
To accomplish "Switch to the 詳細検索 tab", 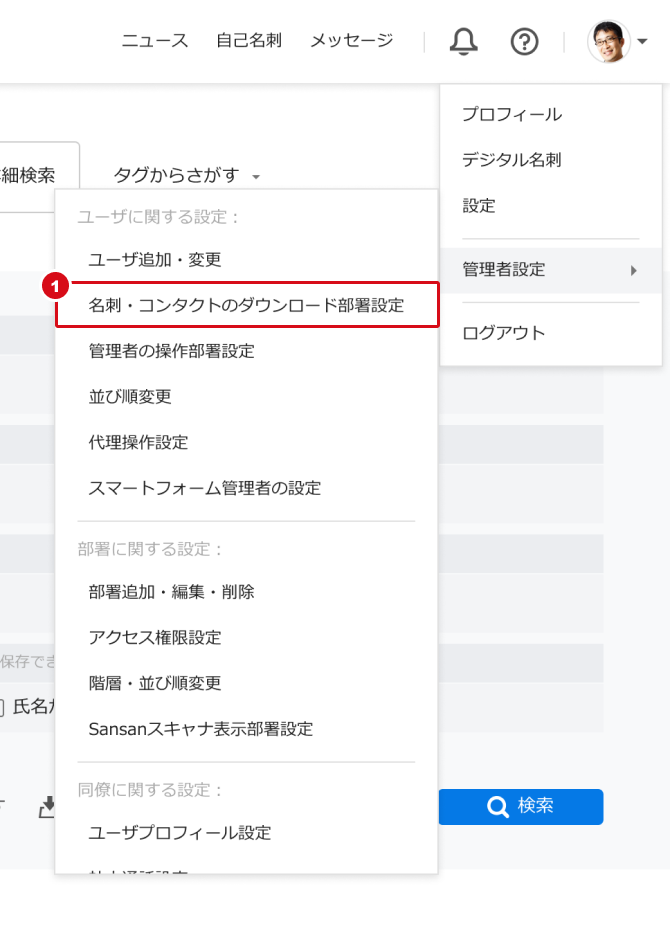I will coord(30,176).
